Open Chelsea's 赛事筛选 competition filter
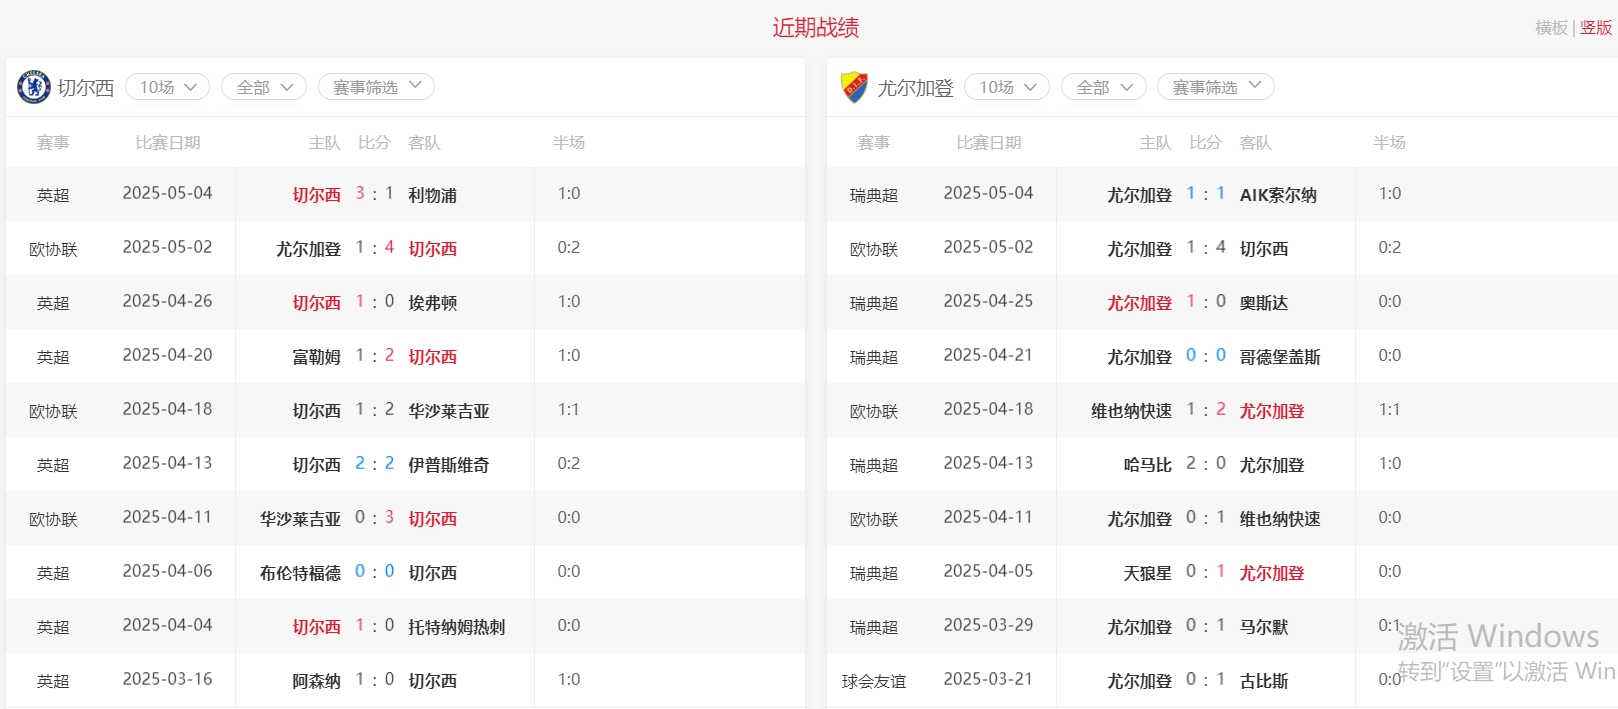 pos(376,87)
